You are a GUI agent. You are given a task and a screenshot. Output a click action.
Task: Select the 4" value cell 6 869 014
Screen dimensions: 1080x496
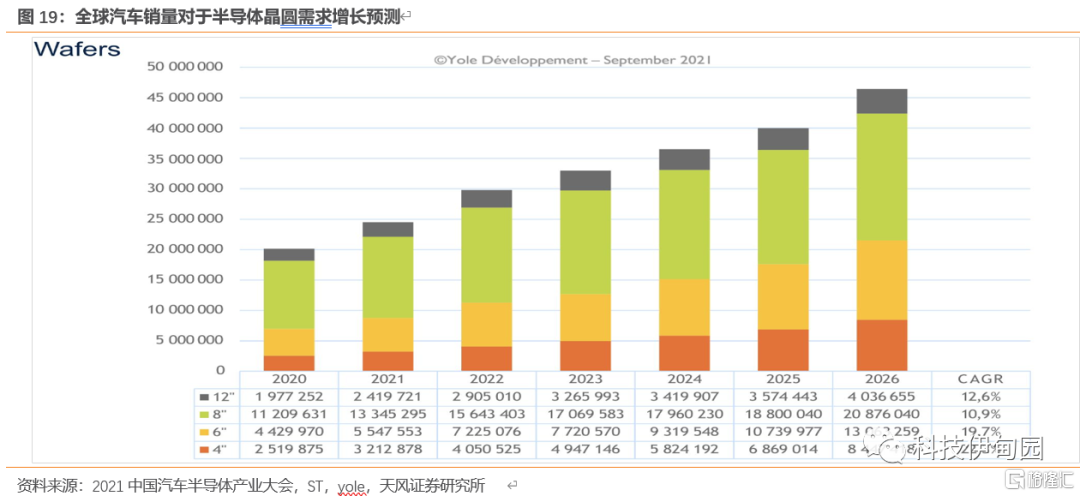(x=783, y=450)
